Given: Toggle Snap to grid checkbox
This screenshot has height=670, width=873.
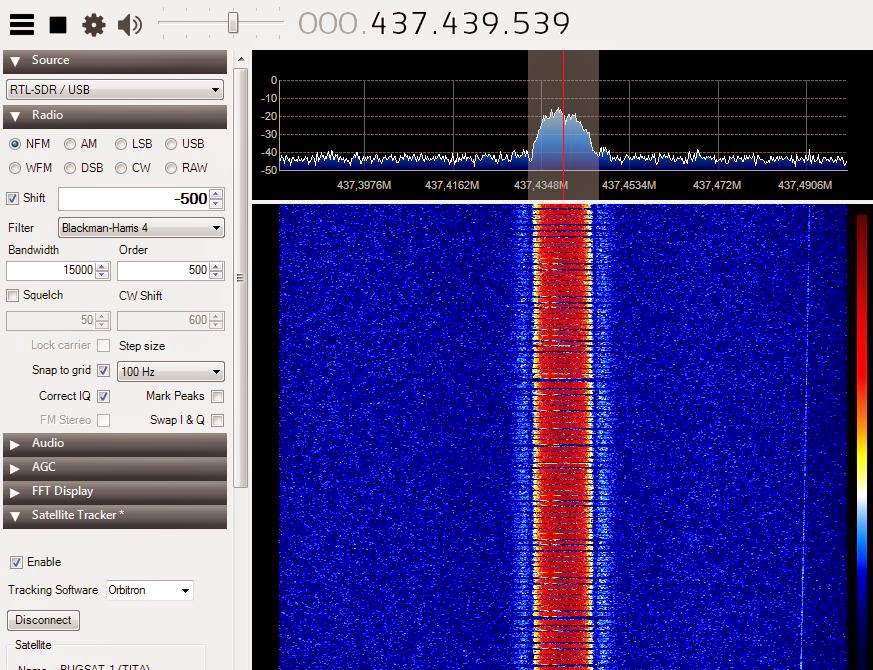Looking at the screenshot, I should [x=104, y=370].
